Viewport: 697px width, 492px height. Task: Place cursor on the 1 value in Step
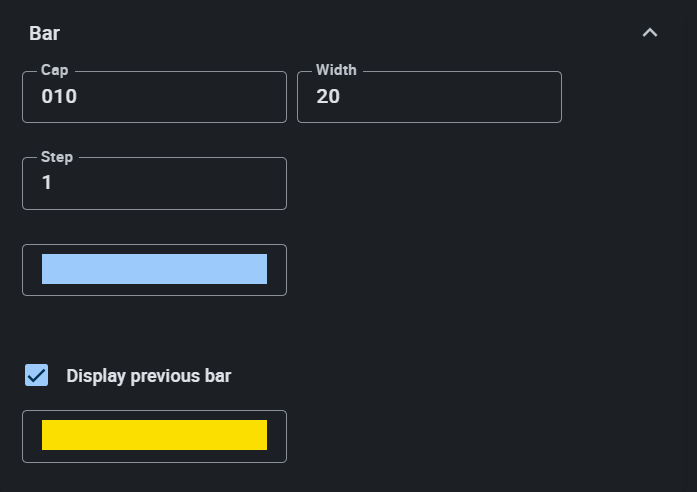[47, 183]
